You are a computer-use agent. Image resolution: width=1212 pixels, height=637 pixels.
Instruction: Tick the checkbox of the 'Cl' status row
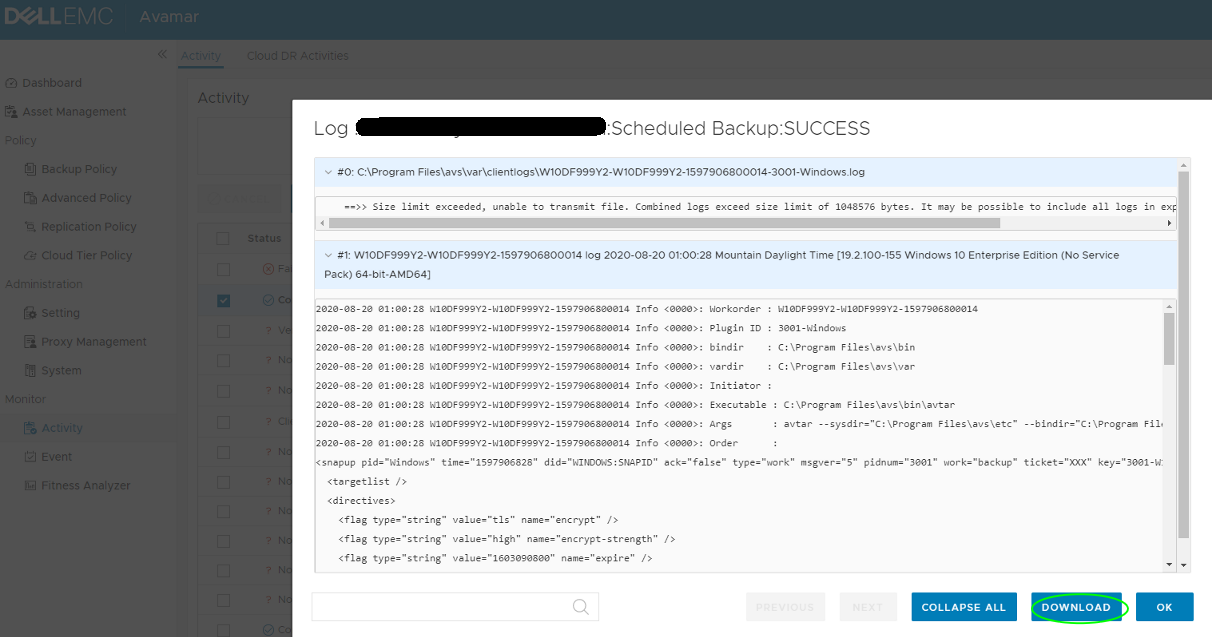(x=223, y=420)
